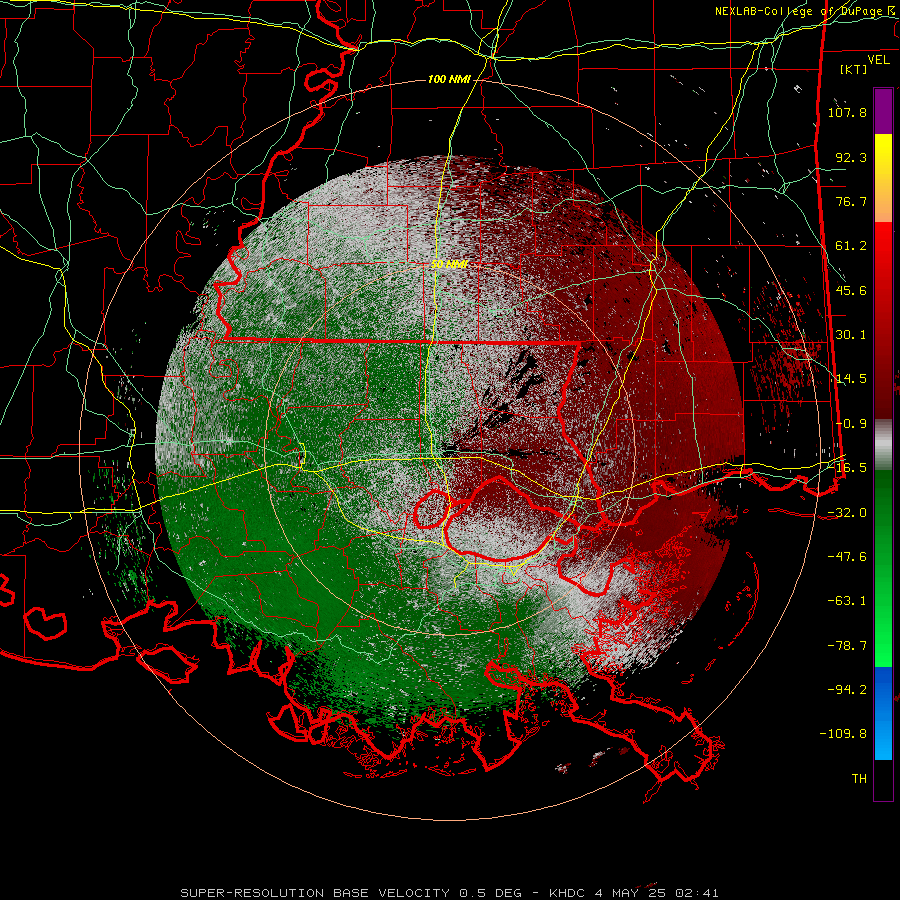This screenshot has width=900, height=900.
Task: Pick the purple segment of the color bar
Action: [x=883, y=111]
